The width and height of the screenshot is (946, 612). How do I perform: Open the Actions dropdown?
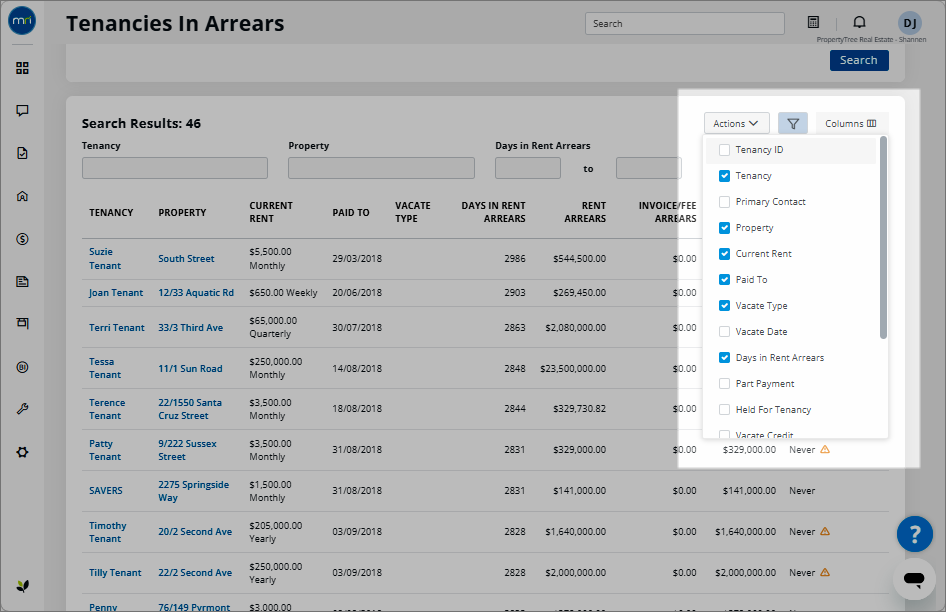[x=736, y=123]
